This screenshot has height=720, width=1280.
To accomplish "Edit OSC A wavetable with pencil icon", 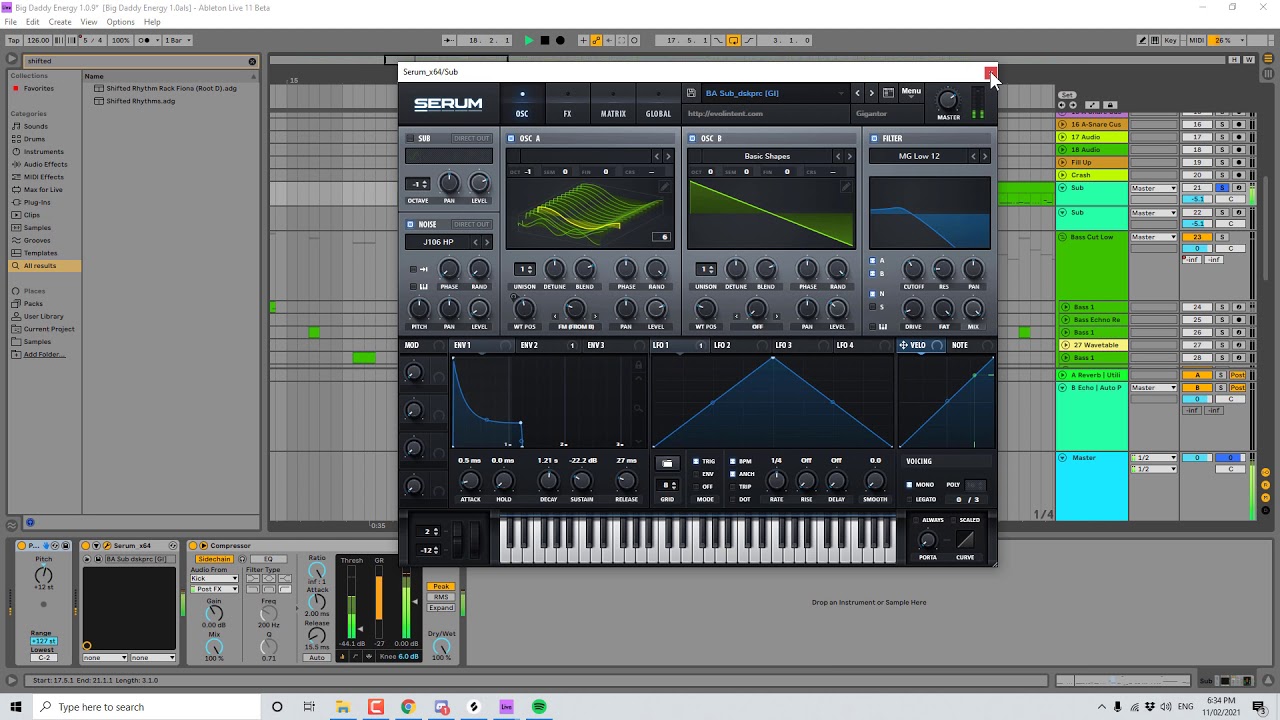I will 664,187.
